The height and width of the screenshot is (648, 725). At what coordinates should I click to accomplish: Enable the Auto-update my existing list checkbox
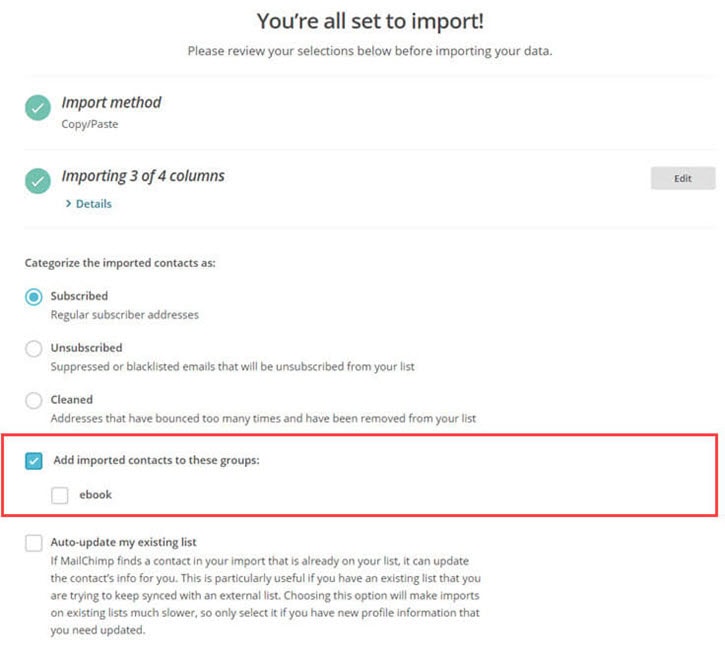coord(34,543)
